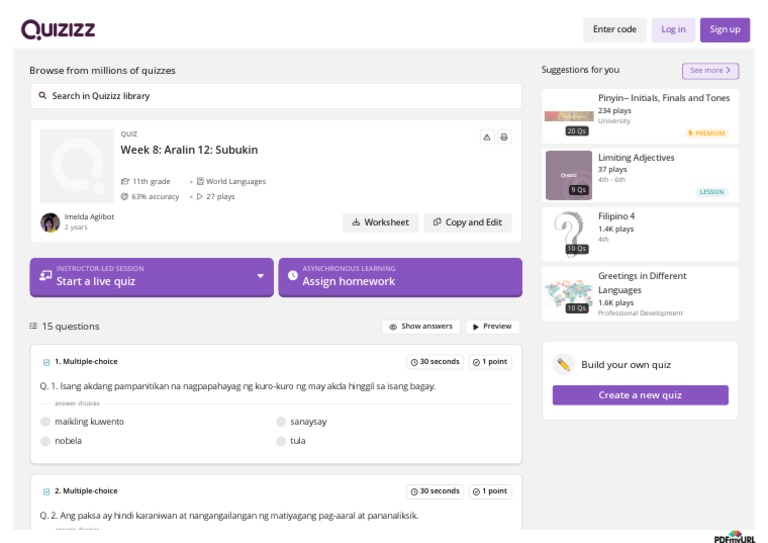Click the magnifier search icon
This screenshot has width=768, height=543.
point(43,96)
